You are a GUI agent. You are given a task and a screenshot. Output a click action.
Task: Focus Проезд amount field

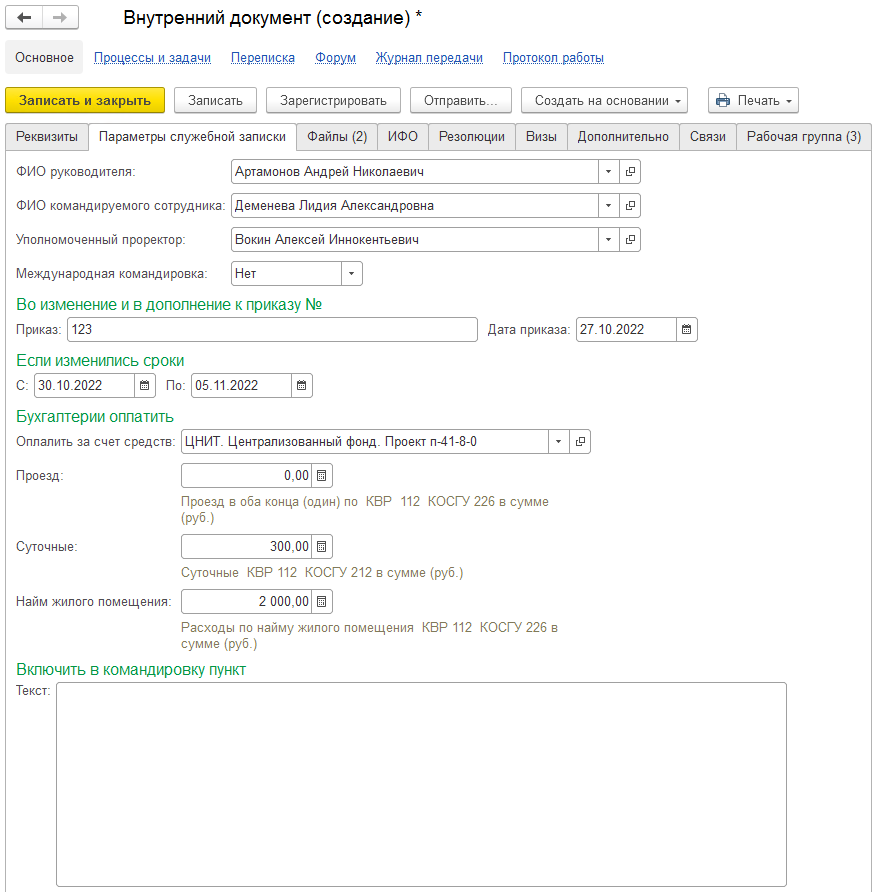coord(246,476)
